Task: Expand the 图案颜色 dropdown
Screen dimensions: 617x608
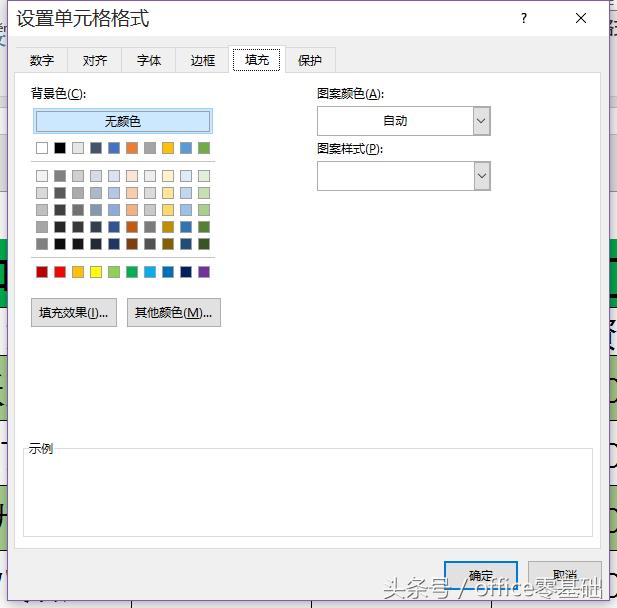Action: 482,121
